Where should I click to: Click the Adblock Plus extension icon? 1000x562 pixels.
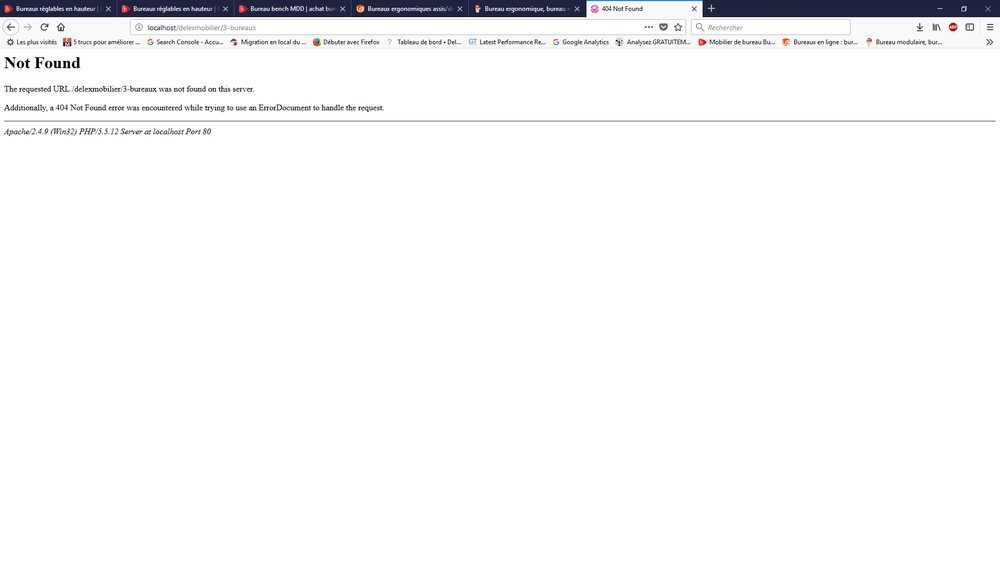tap(953, 27)
